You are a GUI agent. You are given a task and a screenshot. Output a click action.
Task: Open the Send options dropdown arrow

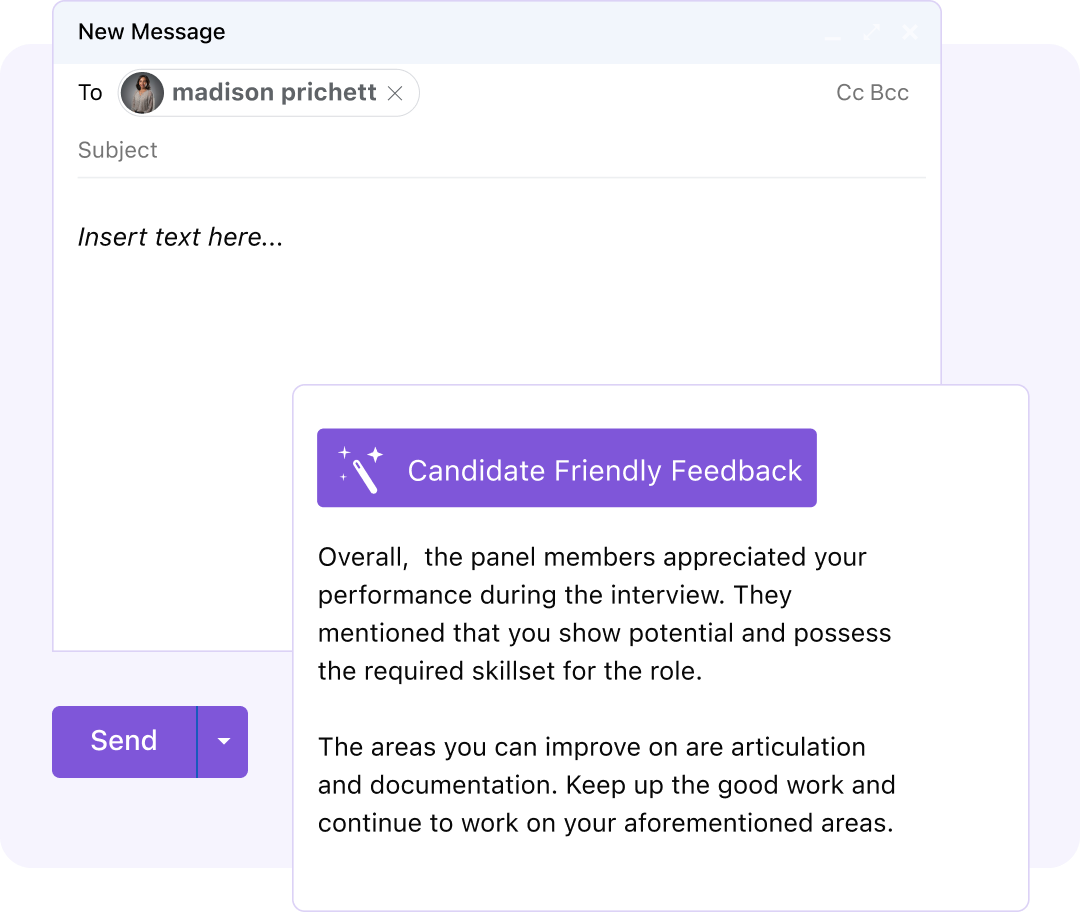(x=224, y=741)
